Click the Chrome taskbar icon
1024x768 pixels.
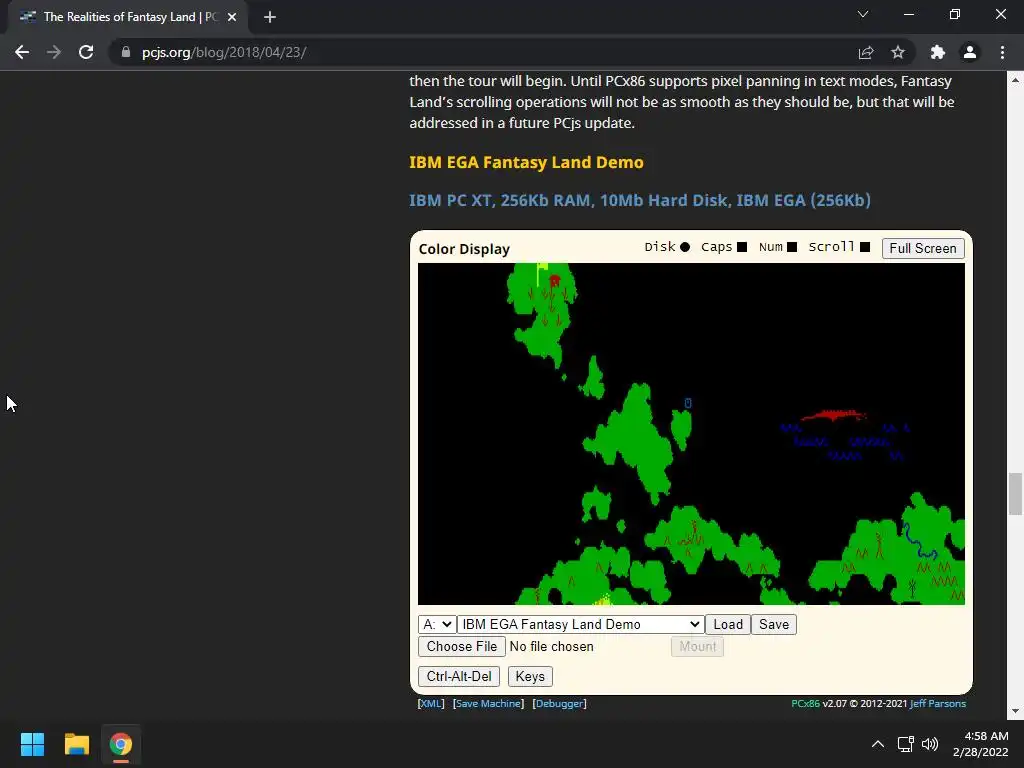pos(120,744)
